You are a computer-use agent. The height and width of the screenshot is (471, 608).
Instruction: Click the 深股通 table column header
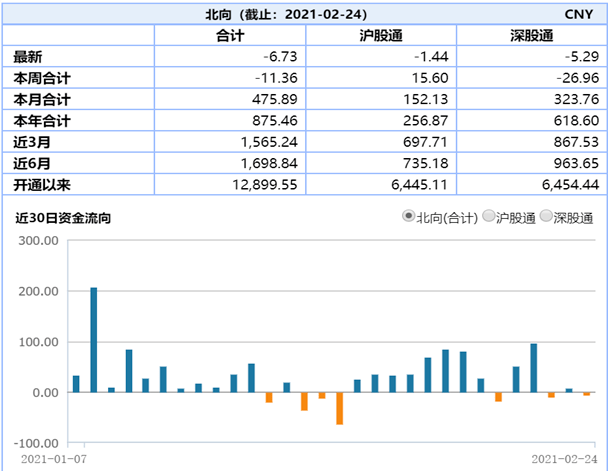[x=531, y=35]
